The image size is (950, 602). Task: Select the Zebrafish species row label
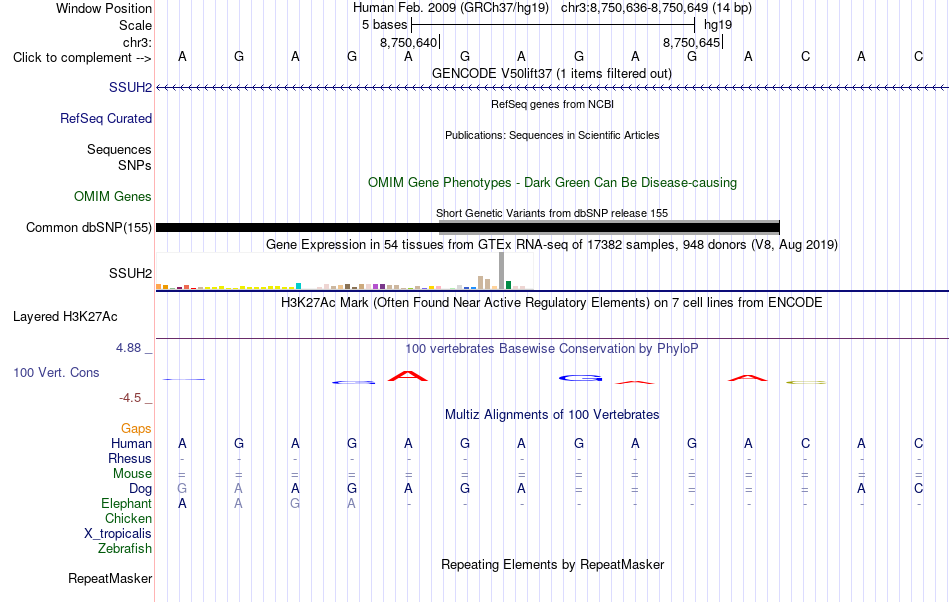click(x=125, y=548)
